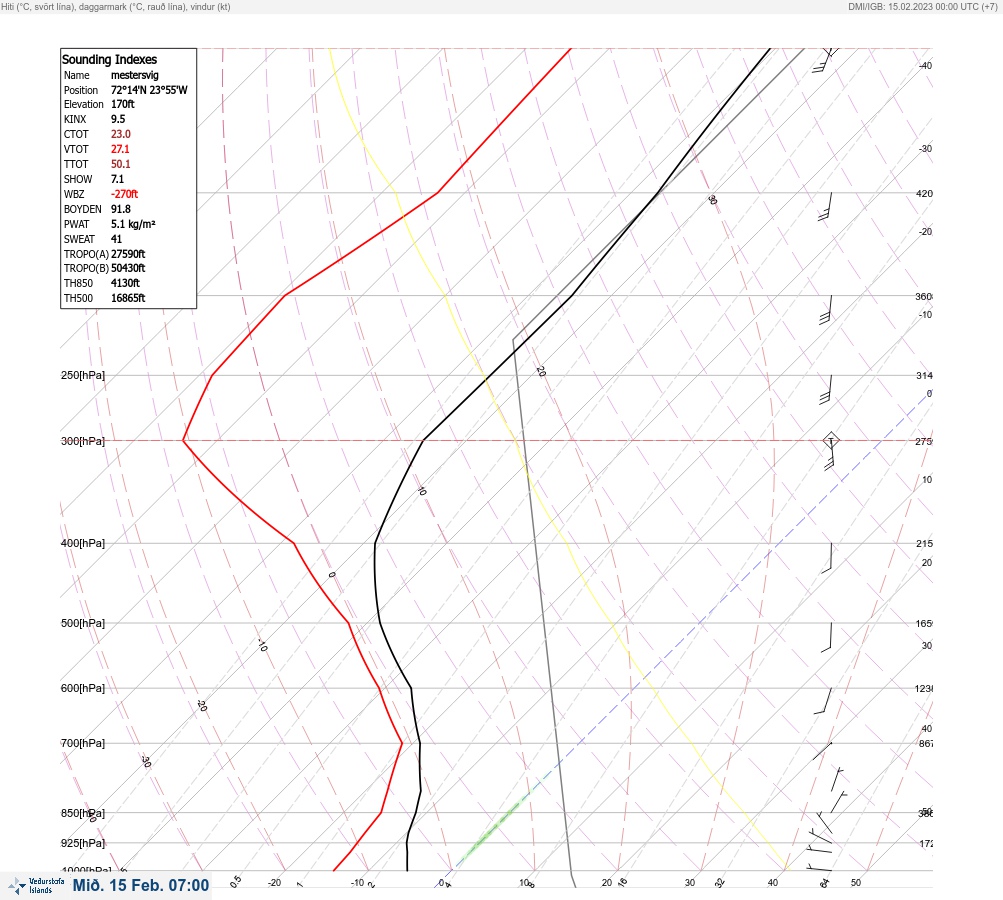Click the 250[hPa] pressure level label
This screenshot has width=1003, height=900.
point(83,375)
